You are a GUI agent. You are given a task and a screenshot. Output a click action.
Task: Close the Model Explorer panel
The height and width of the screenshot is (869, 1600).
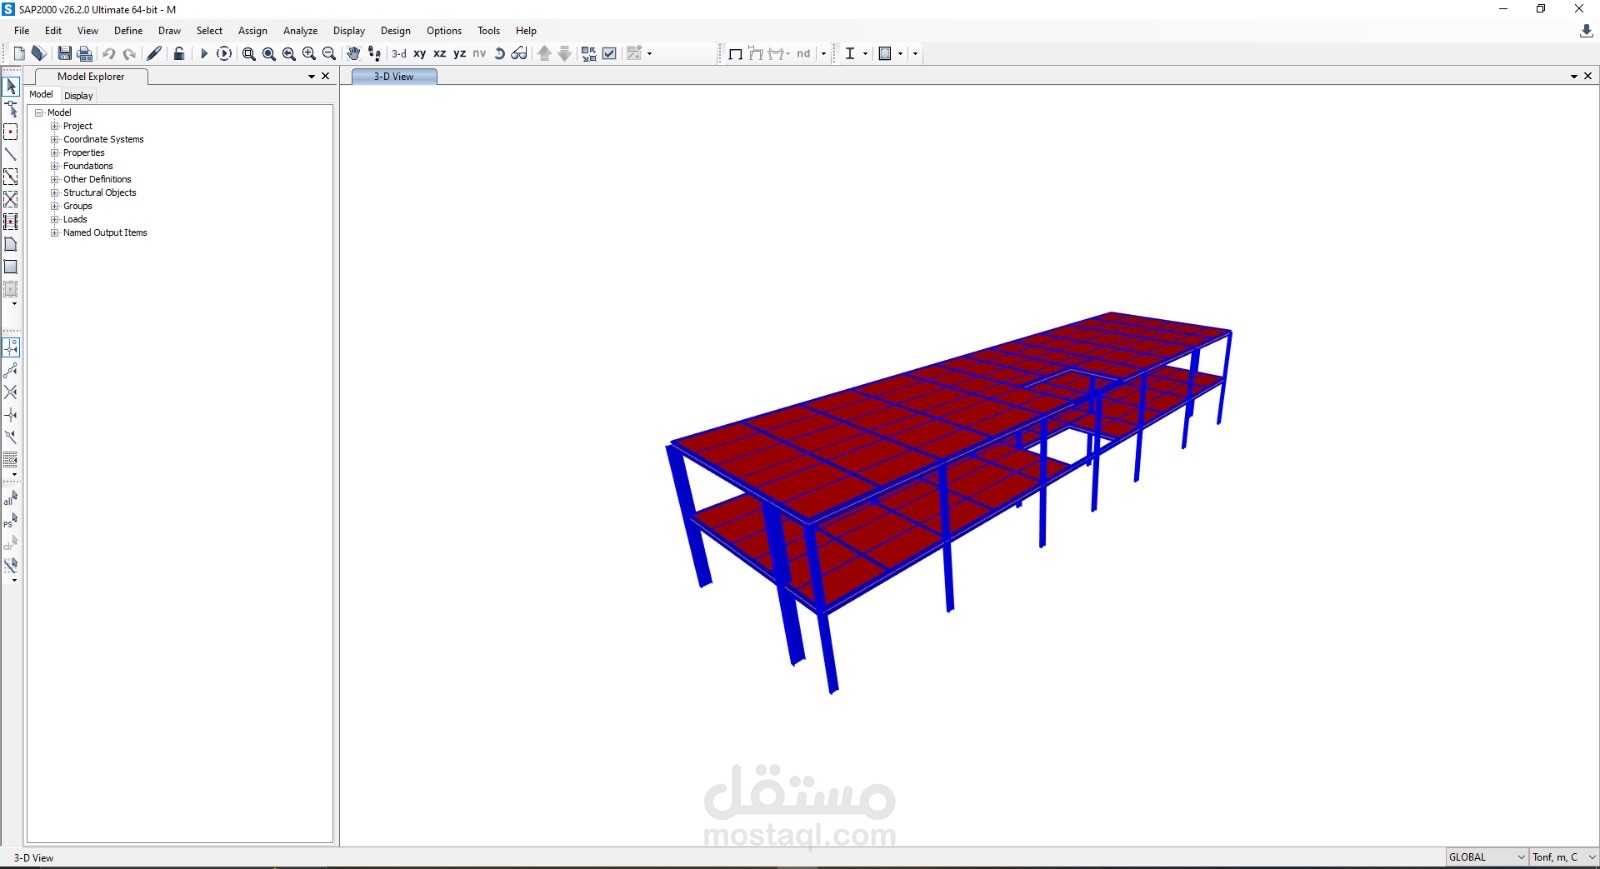[326, 76]
